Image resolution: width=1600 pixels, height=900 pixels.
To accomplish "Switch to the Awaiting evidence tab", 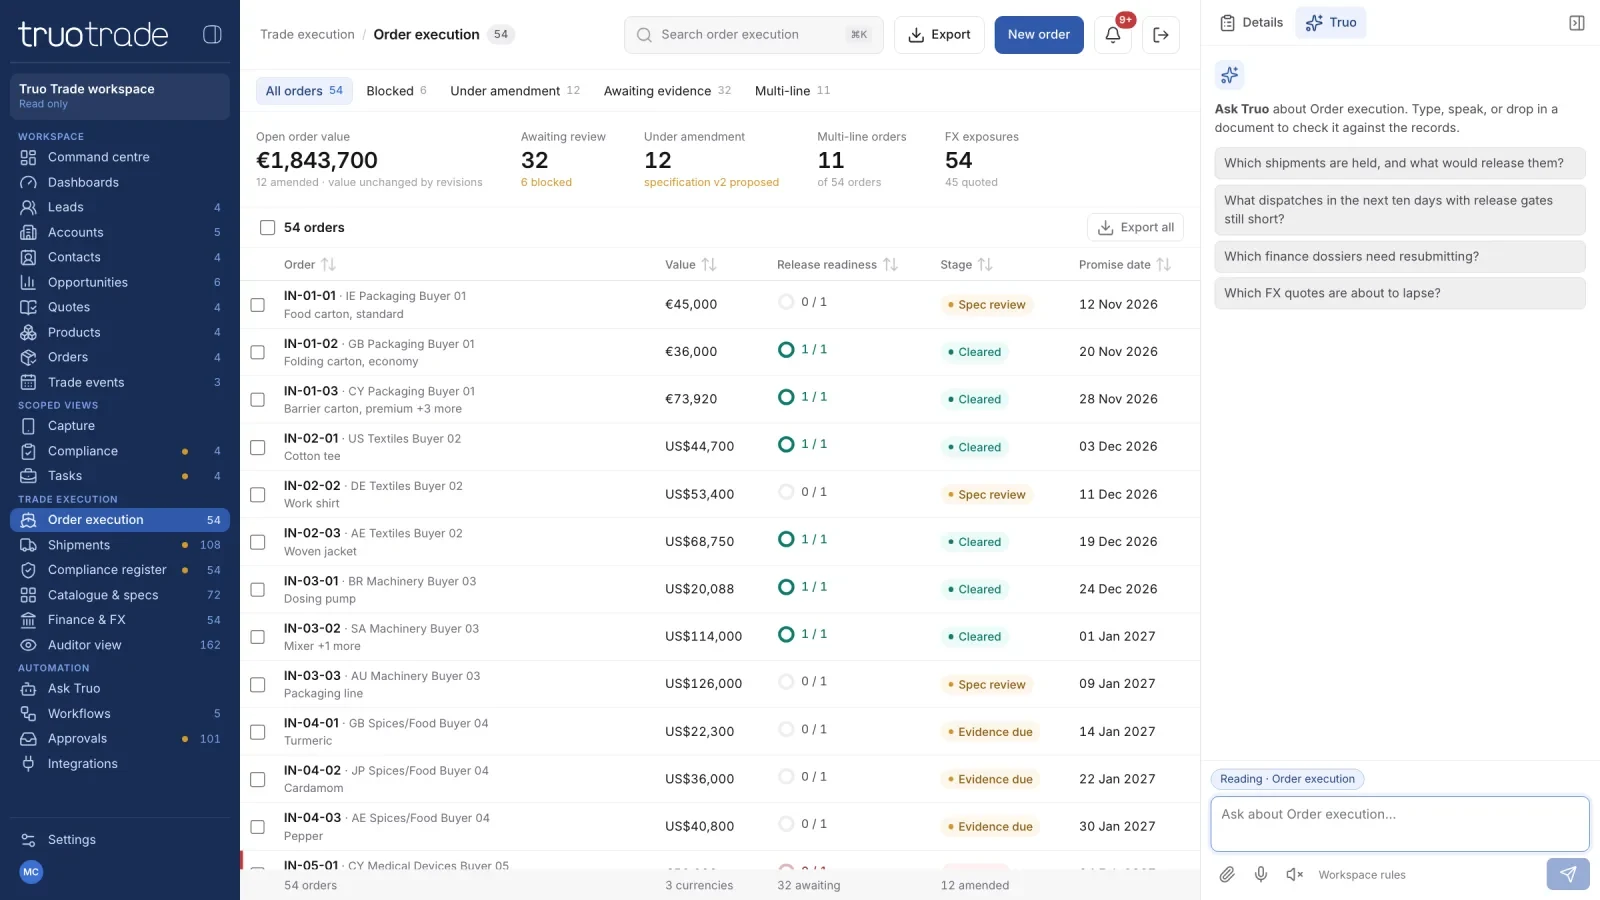I will pos(667,91).
